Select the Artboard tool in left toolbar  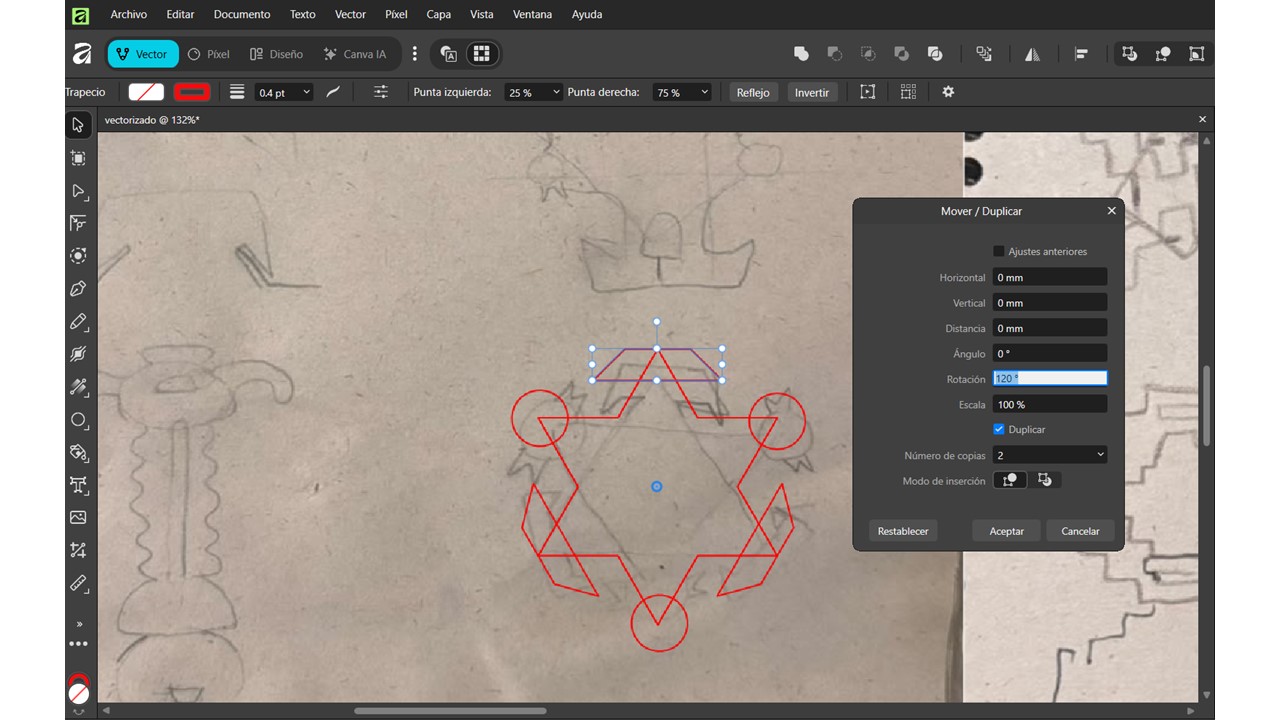[x=78, y=158]
